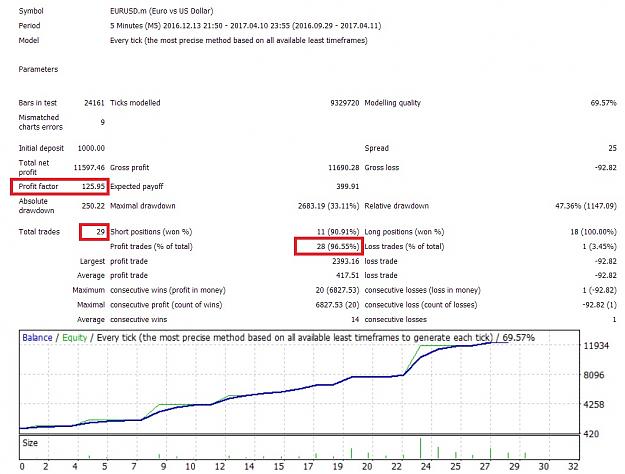This screenshot has width=625, height=474.
Task: Select Long positions value 18 (100.00%)
Action: click(x=593, y=232)
